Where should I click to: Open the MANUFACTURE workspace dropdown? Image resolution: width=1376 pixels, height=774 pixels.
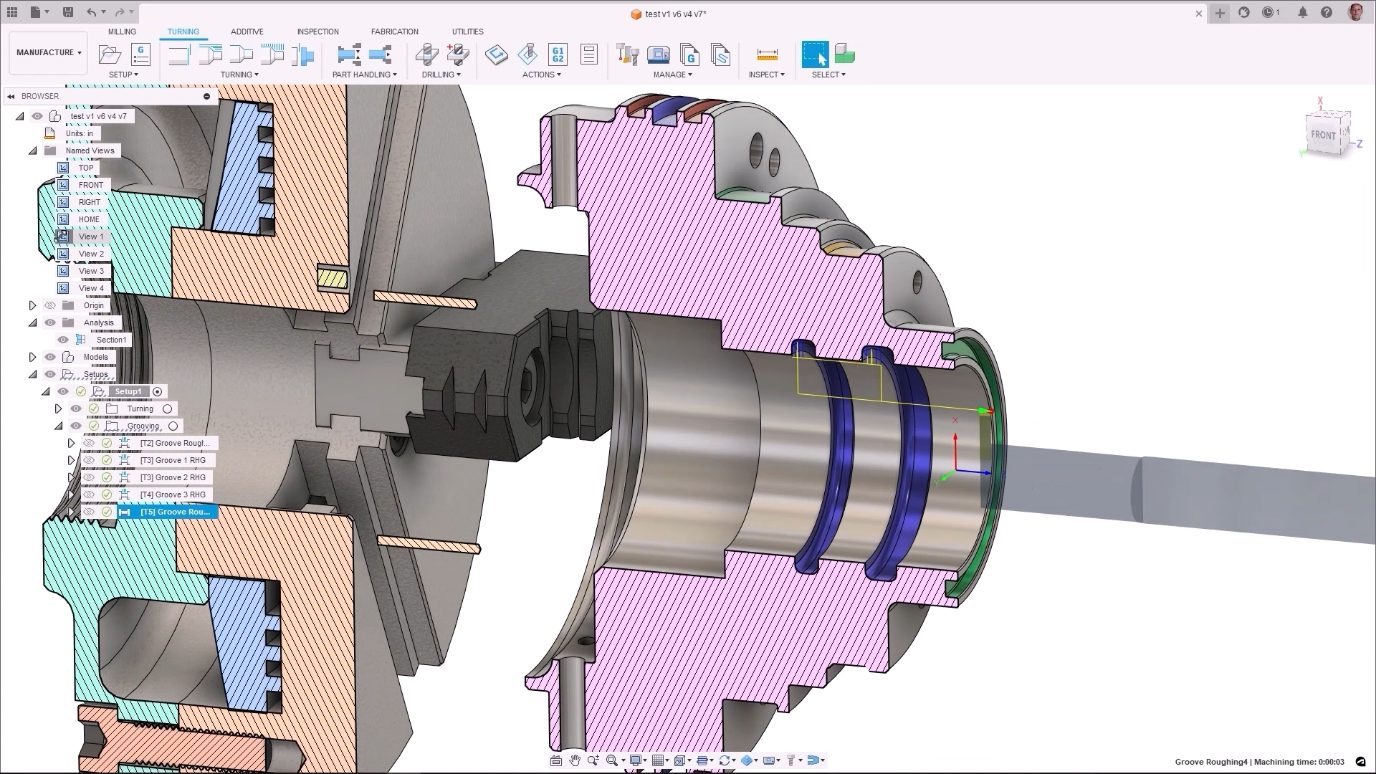[x=48, y=53]
